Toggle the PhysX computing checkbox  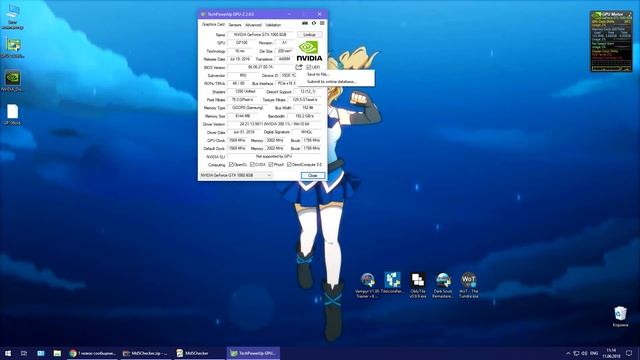pos(271,164)
